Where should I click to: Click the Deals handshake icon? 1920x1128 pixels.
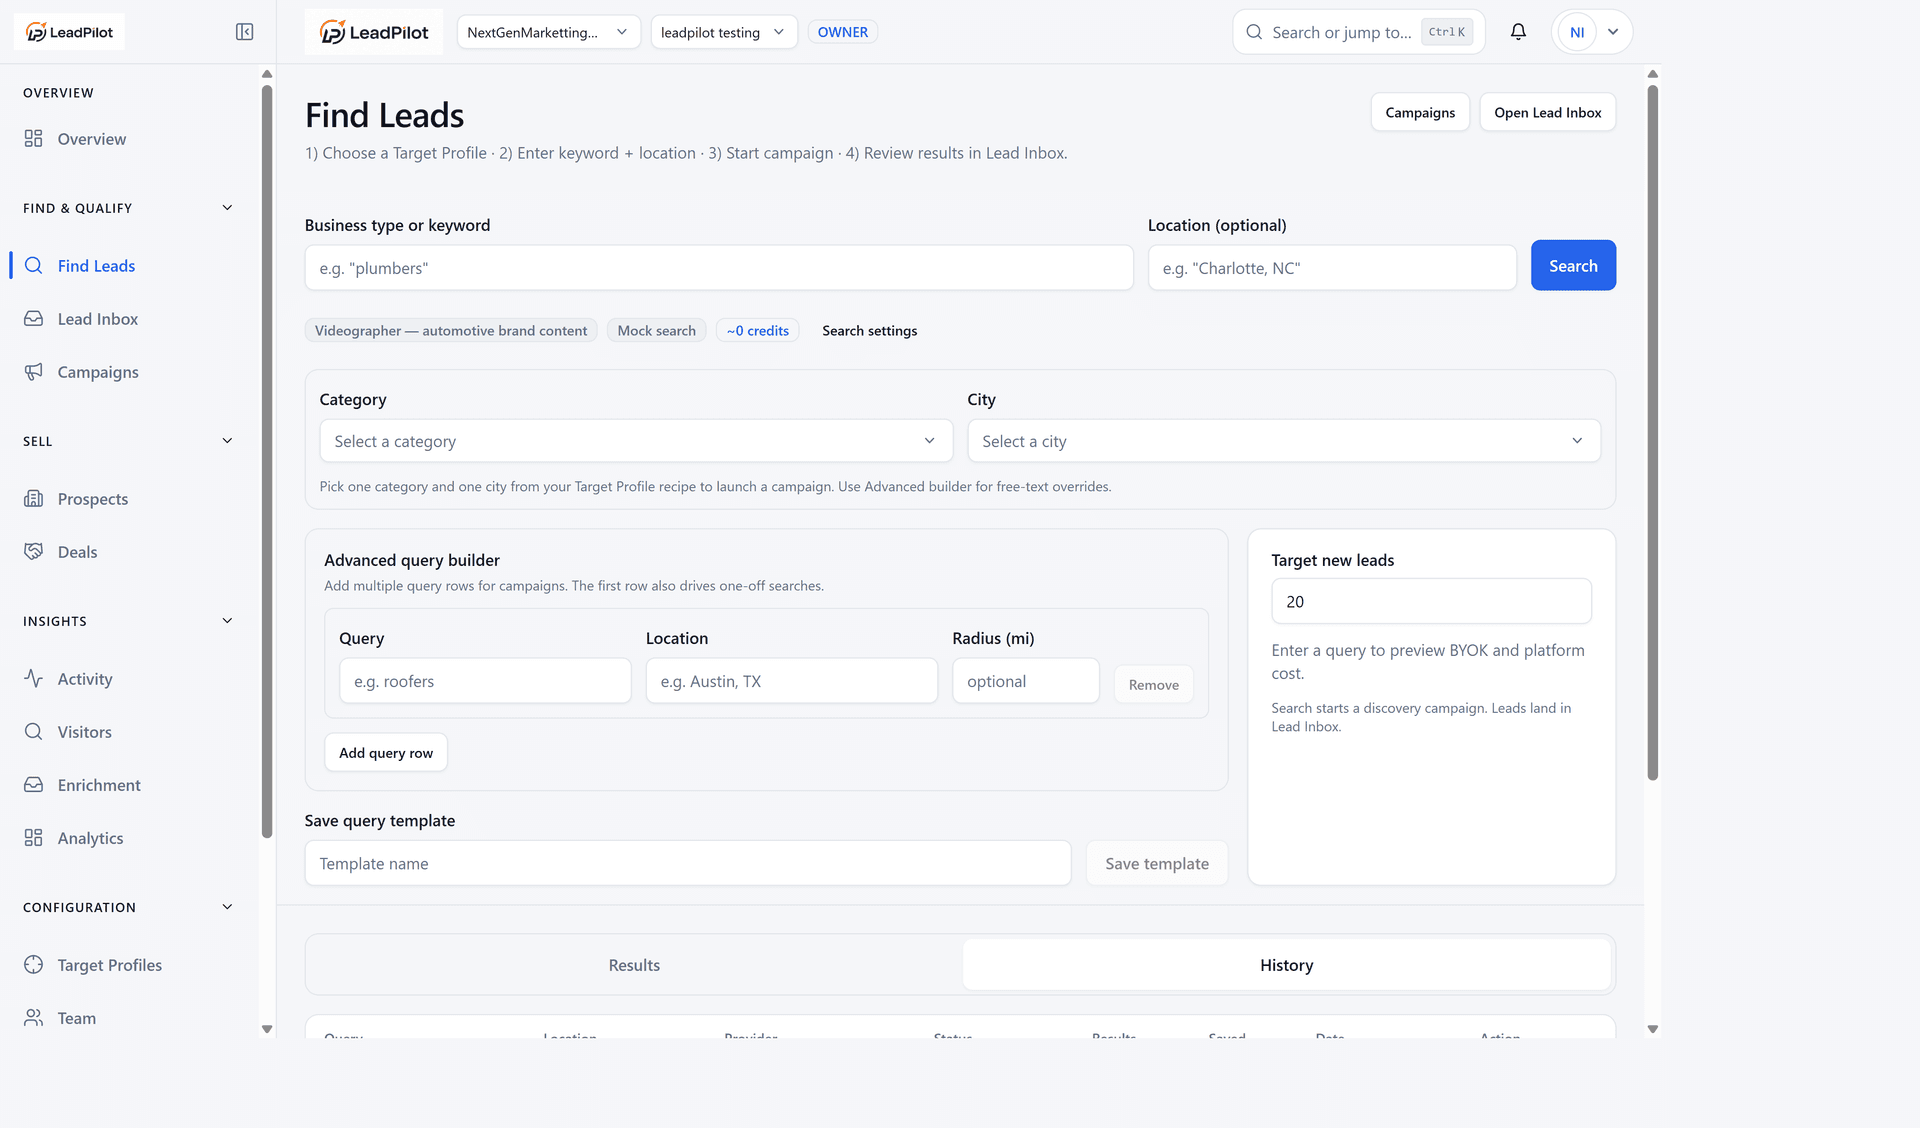pos(34,552)
